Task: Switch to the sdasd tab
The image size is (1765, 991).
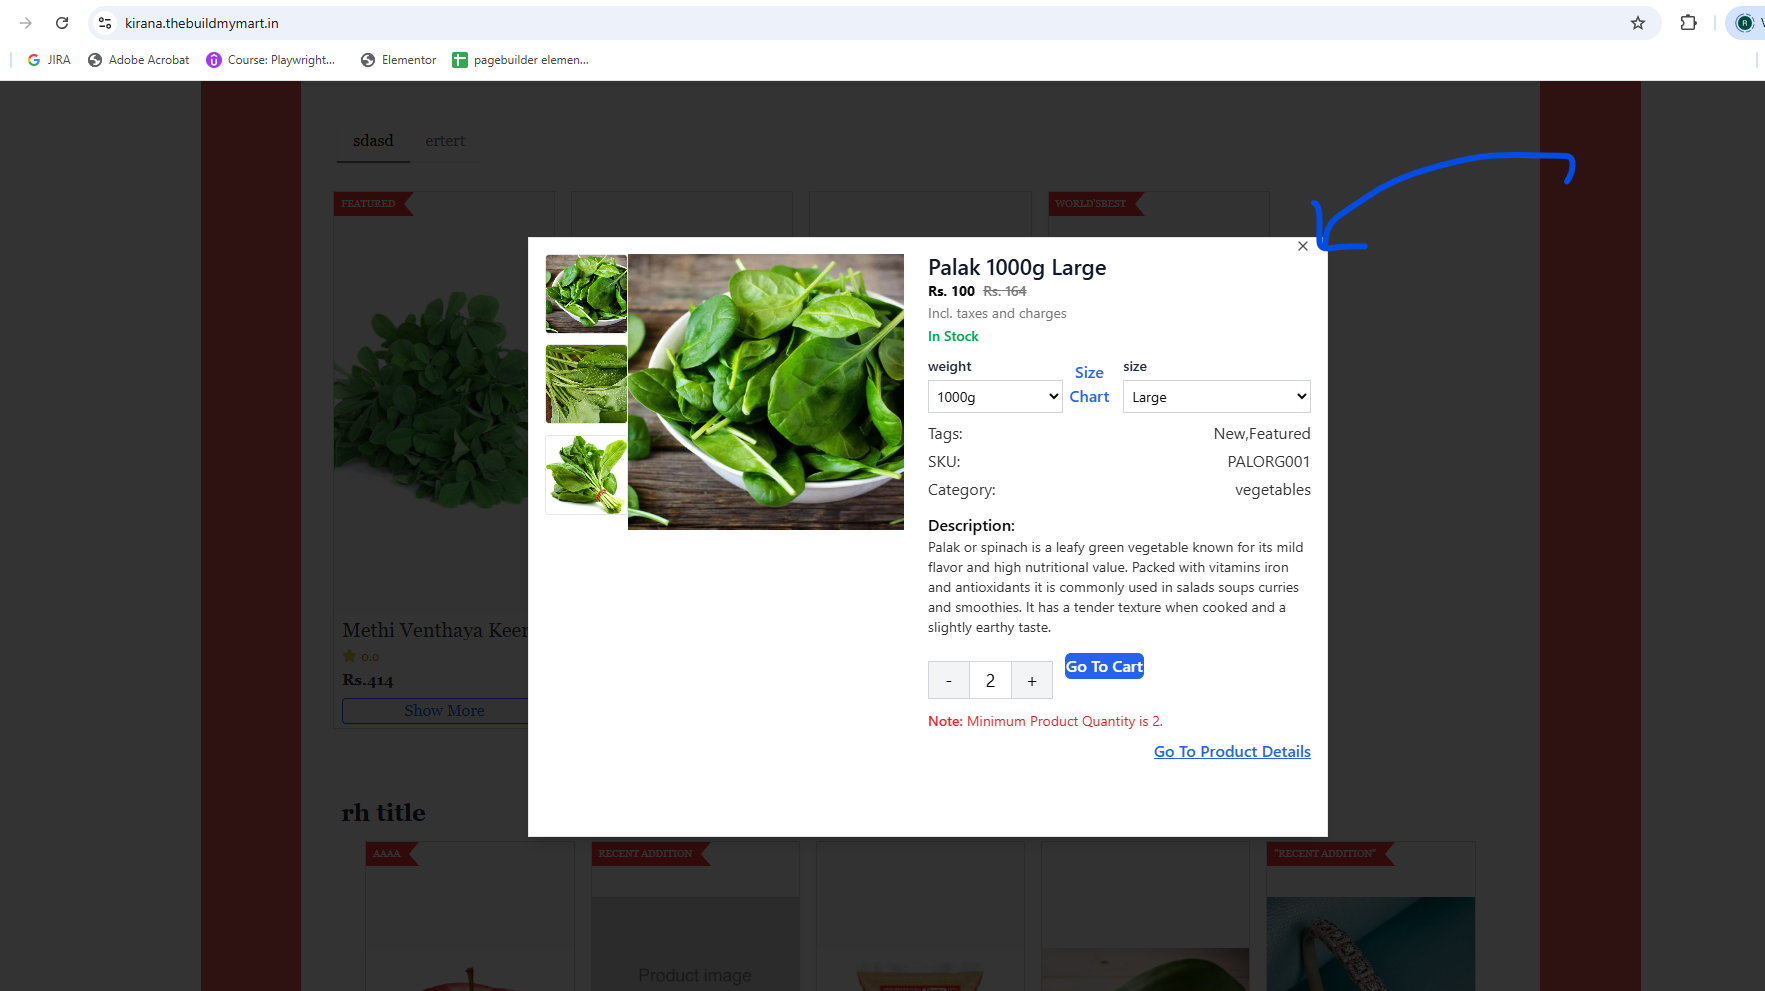Action: pyautogui.click(x=373, y=141)
